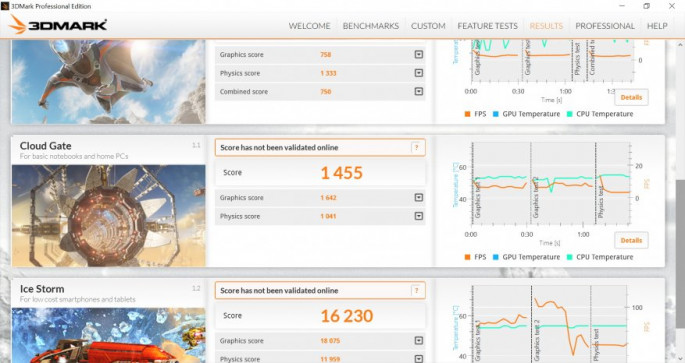Open the CUSTOM tab
Screen dimensions: 685x363
point(428,26)
